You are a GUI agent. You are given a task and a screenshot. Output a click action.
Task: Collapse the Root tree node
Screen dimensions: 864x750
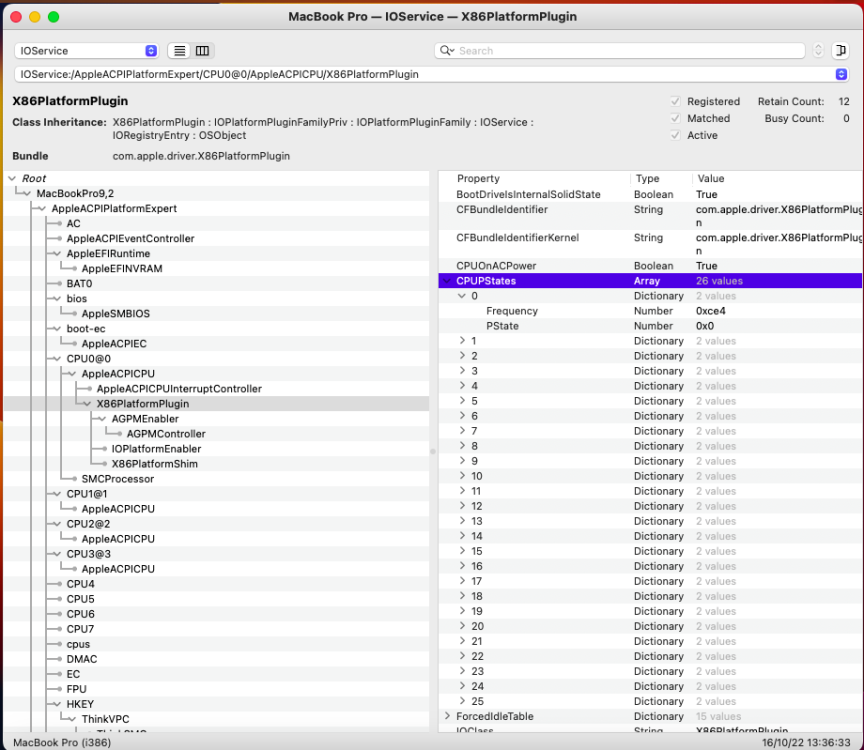point(12,179)
